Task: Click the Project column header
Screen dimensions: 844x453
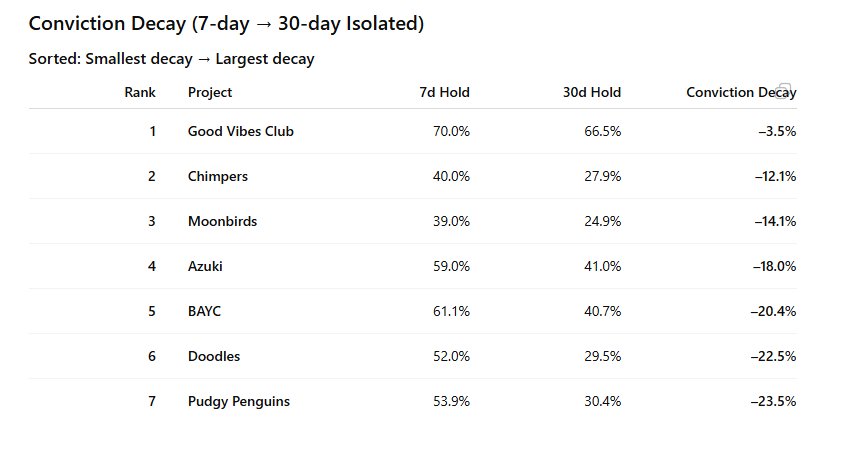Action: 210,93
